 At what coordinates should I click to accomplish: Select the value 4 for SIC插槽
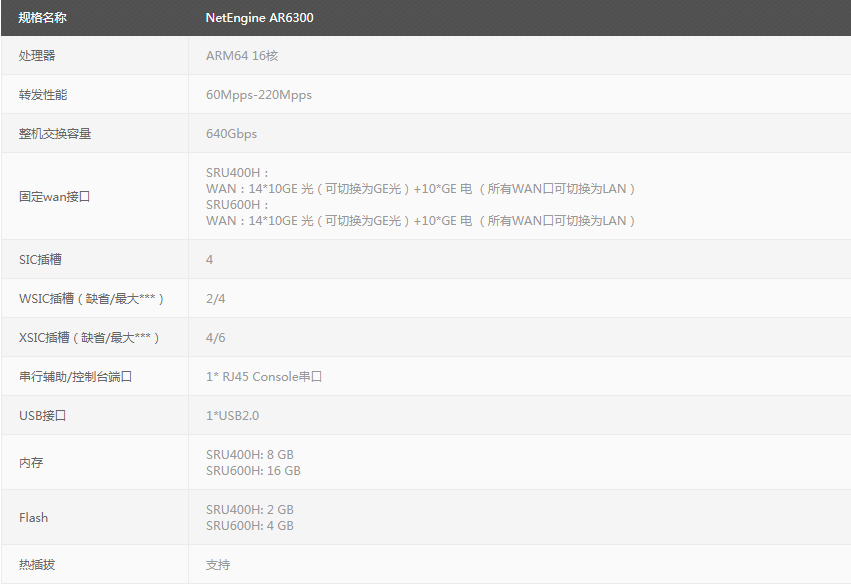(x=209, y=259)
